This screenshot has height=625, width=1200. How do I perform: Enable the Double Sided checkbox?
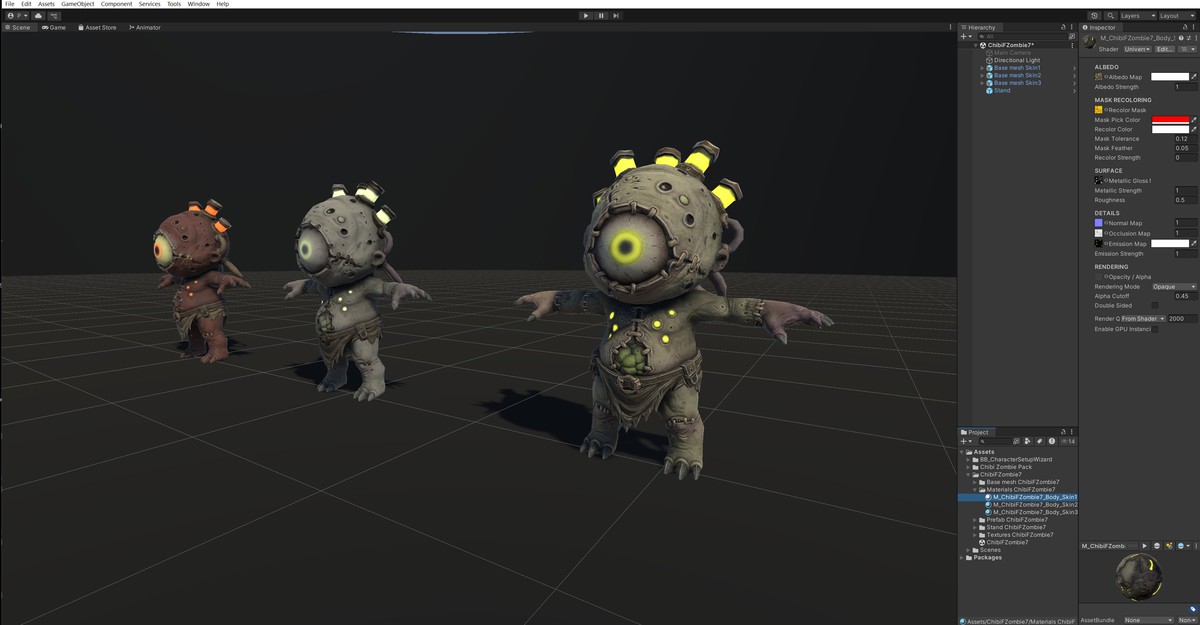pos(1155,305)
